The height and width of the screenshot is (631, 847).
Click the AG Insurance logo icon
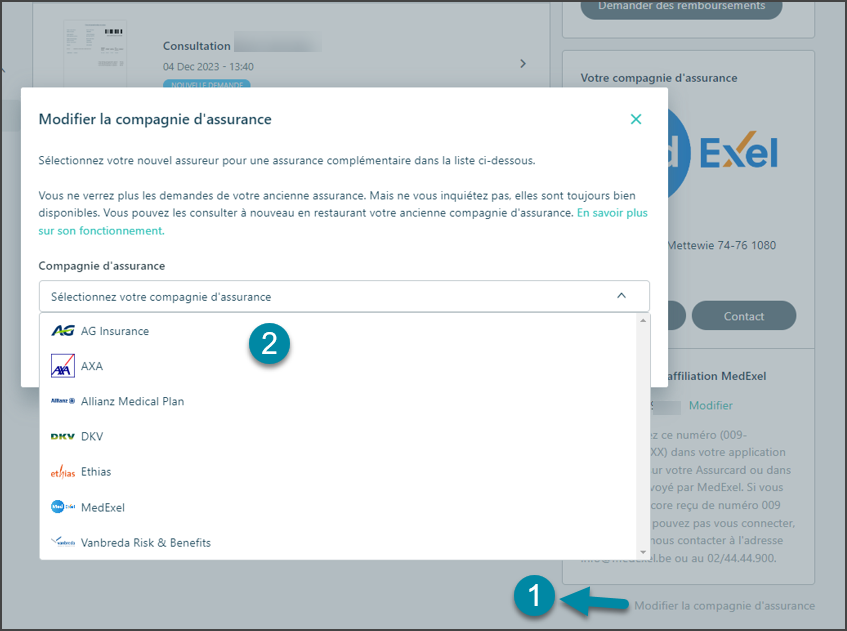[63, 331]
